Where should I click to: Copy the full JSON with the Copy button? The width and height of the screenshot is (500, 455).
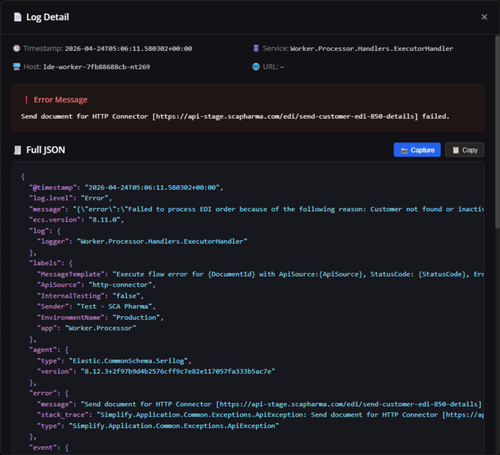[x=465, y=150]
